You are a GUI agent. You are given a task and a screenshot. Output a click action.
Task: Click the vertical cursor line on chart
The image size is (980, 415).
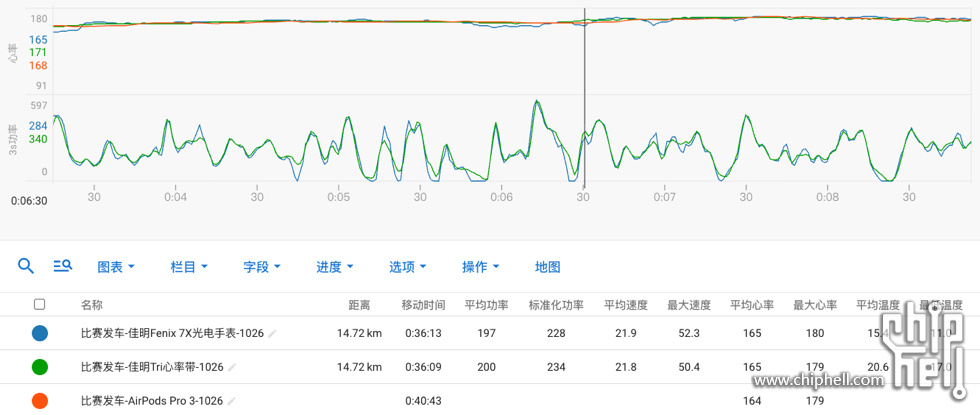[x=584, y=97]
